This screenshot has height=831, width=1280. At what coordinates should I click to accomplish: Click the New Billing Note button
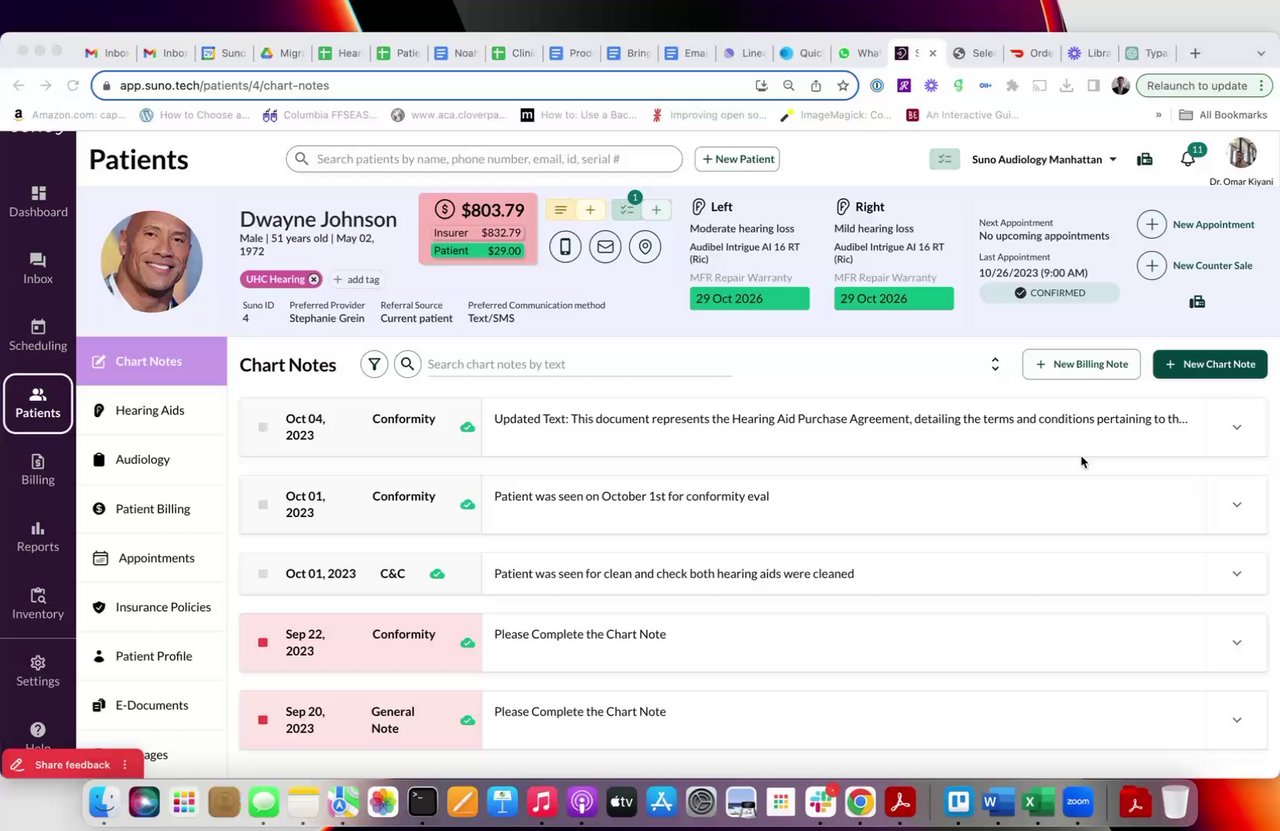tap(1082, 364)
